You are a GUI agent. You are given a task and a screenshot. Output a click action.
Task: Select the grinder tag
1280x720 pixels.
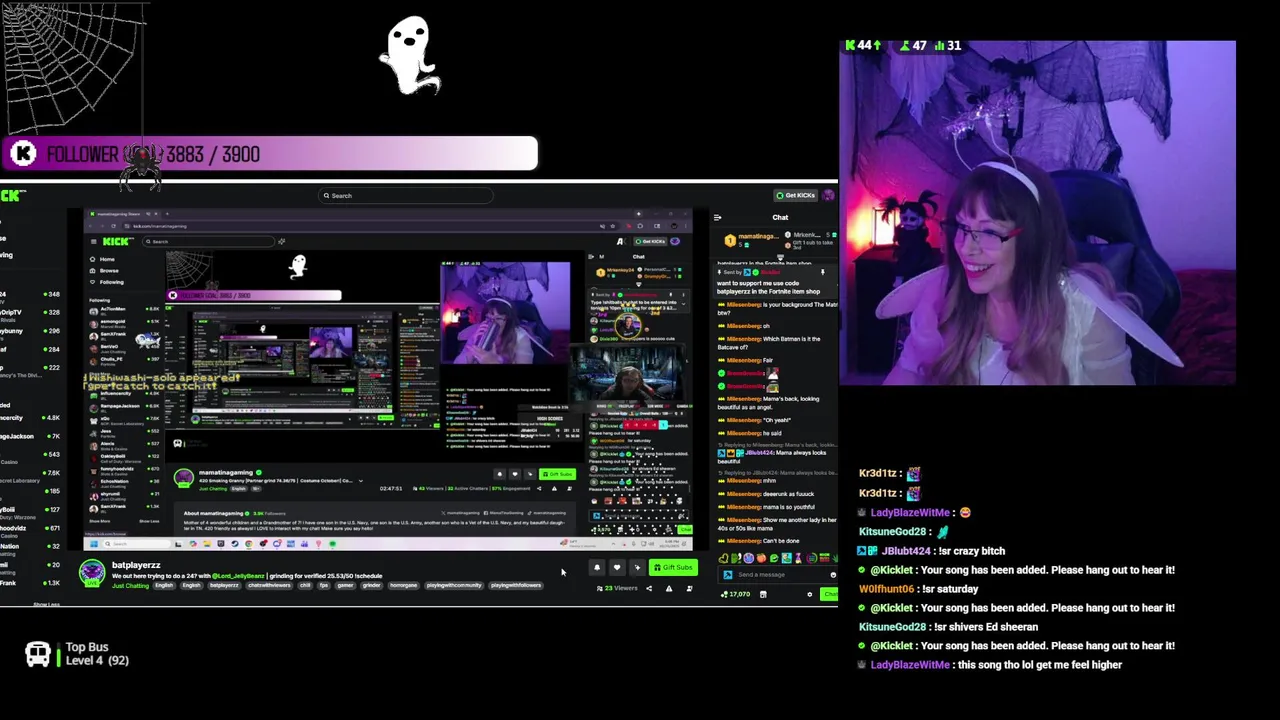tap(371, 585)
